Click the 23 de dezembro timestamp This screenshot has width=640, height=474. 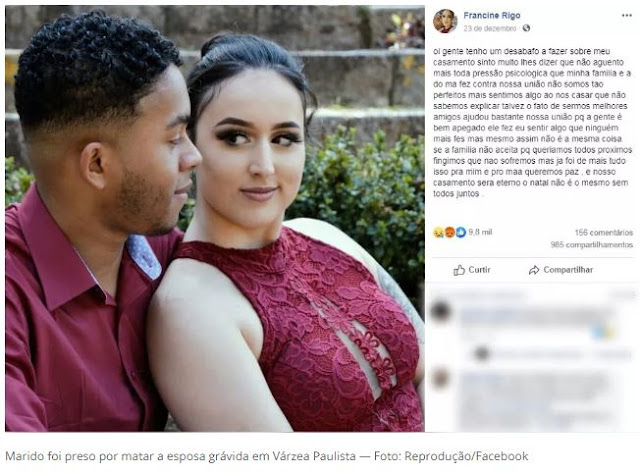tap(489, 28)
